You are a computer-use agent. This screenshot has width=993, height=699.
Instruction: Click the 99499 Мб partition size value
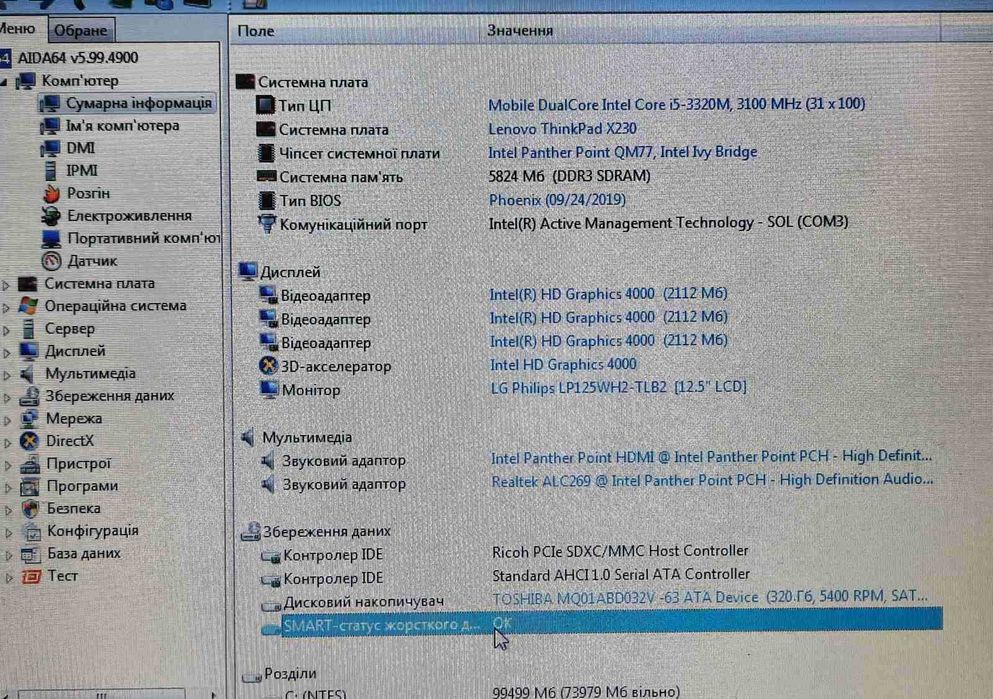point(586,691)
